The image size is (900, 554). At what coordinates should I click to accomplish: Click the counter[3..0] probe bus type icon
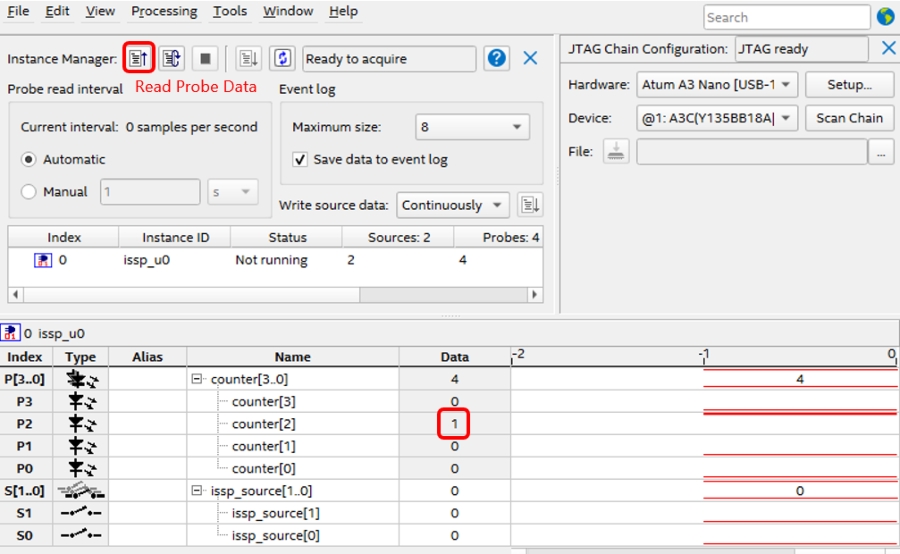tap(80, 379)
